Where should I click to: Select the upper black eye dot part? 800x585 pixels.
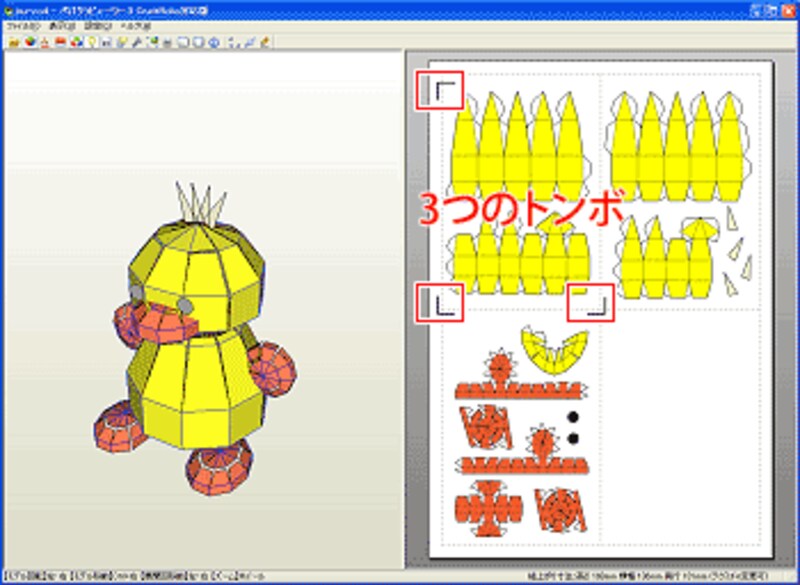[572, 417]
